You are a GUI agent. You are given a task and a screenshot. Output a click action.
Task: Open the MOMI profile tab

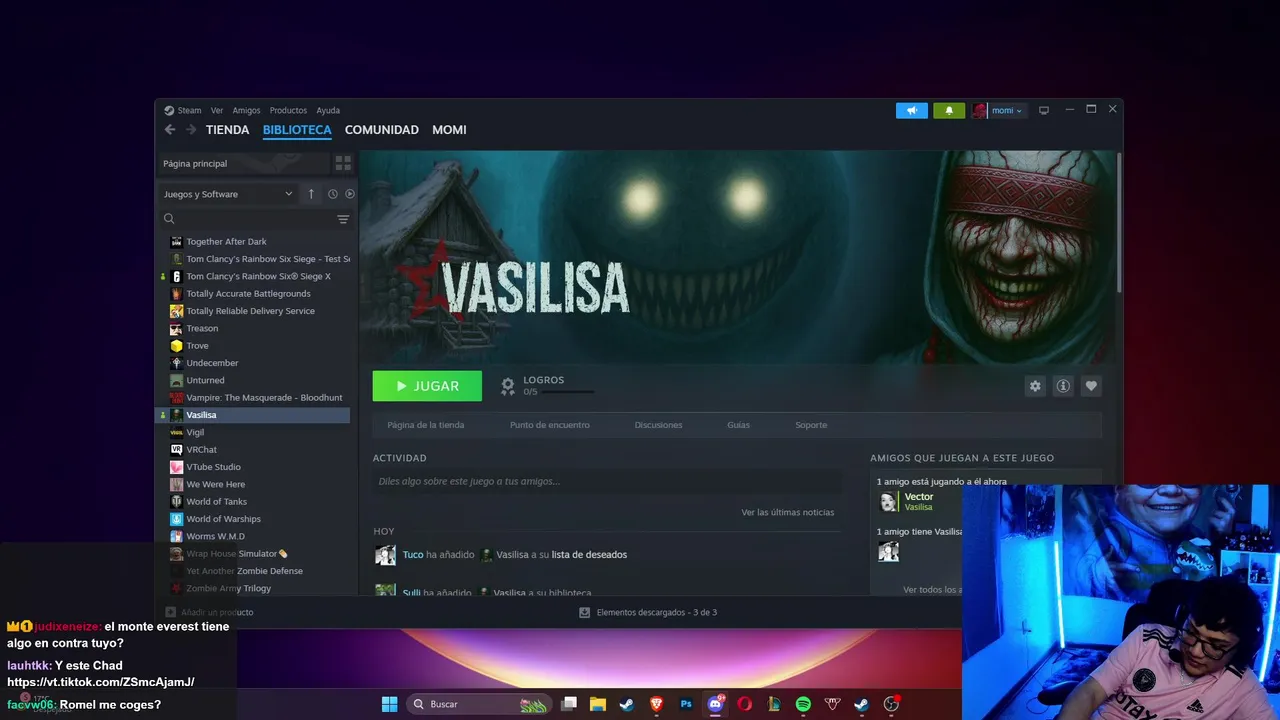pos(449,130)
